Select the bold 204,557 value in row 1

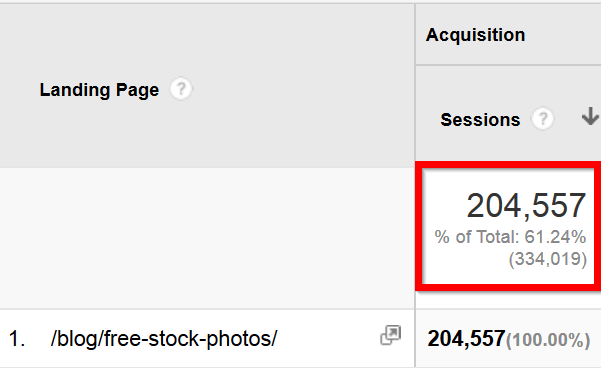466,339
